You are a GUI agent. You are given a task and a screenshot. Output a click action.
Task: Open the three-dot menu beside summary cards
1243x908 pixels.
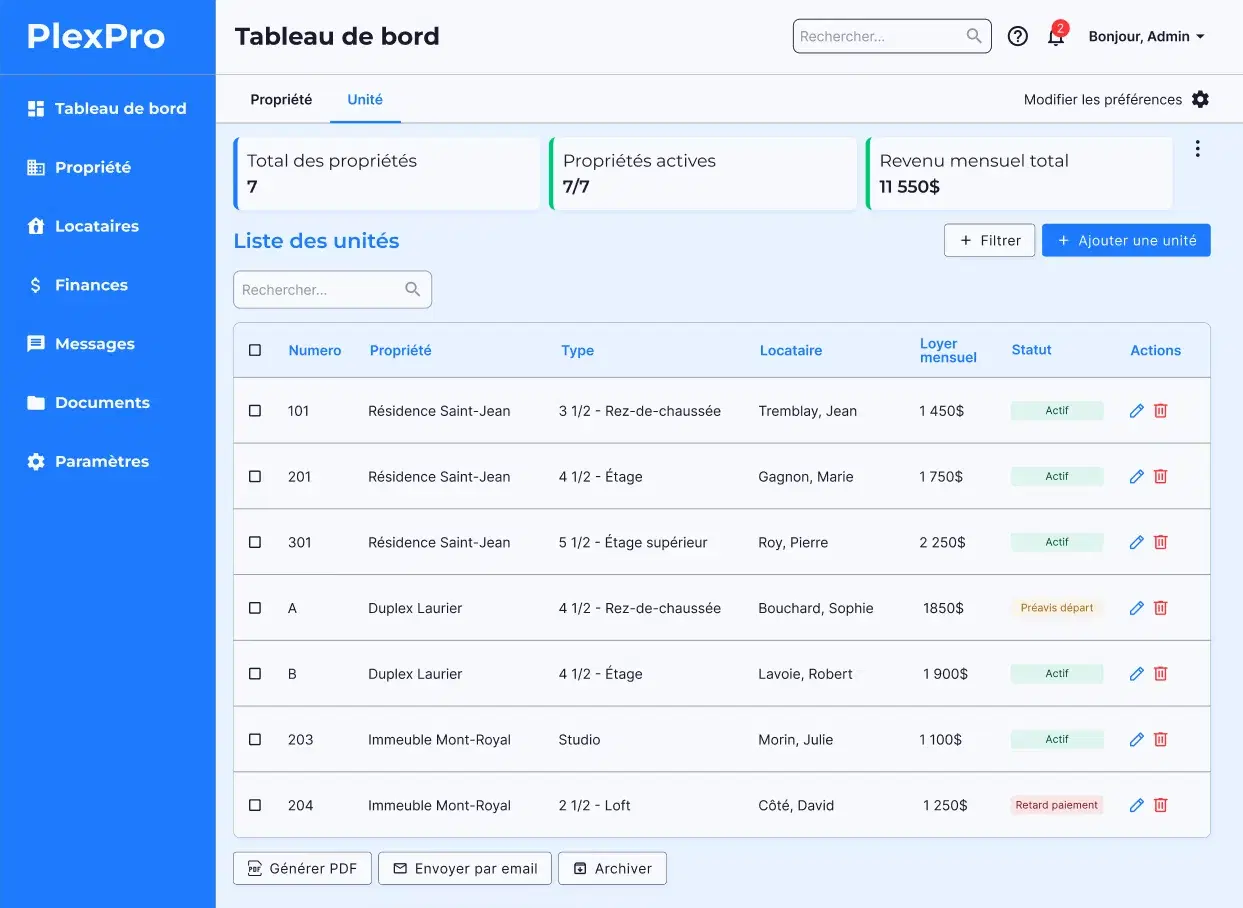(x=1197, y=149)
